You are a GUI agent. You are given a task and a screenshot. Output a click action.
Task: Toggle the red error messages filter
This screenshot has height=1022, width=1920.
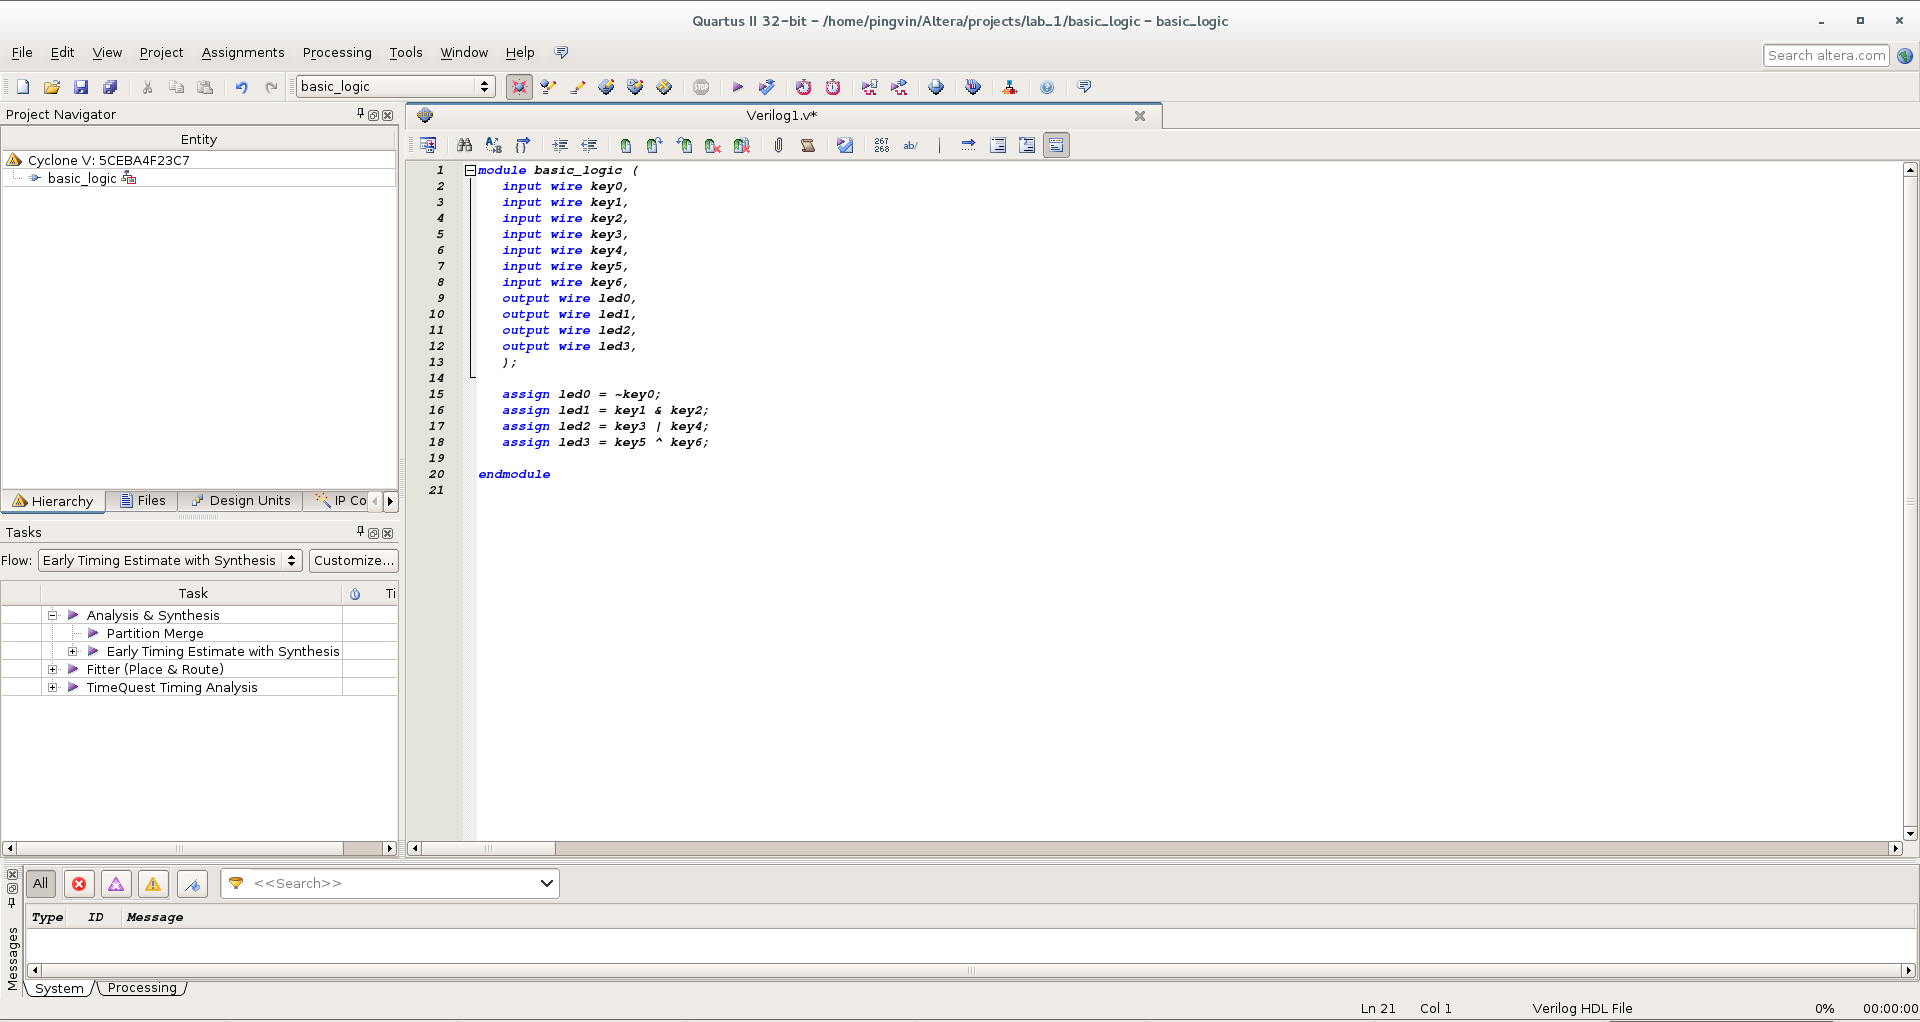[79, 883]
